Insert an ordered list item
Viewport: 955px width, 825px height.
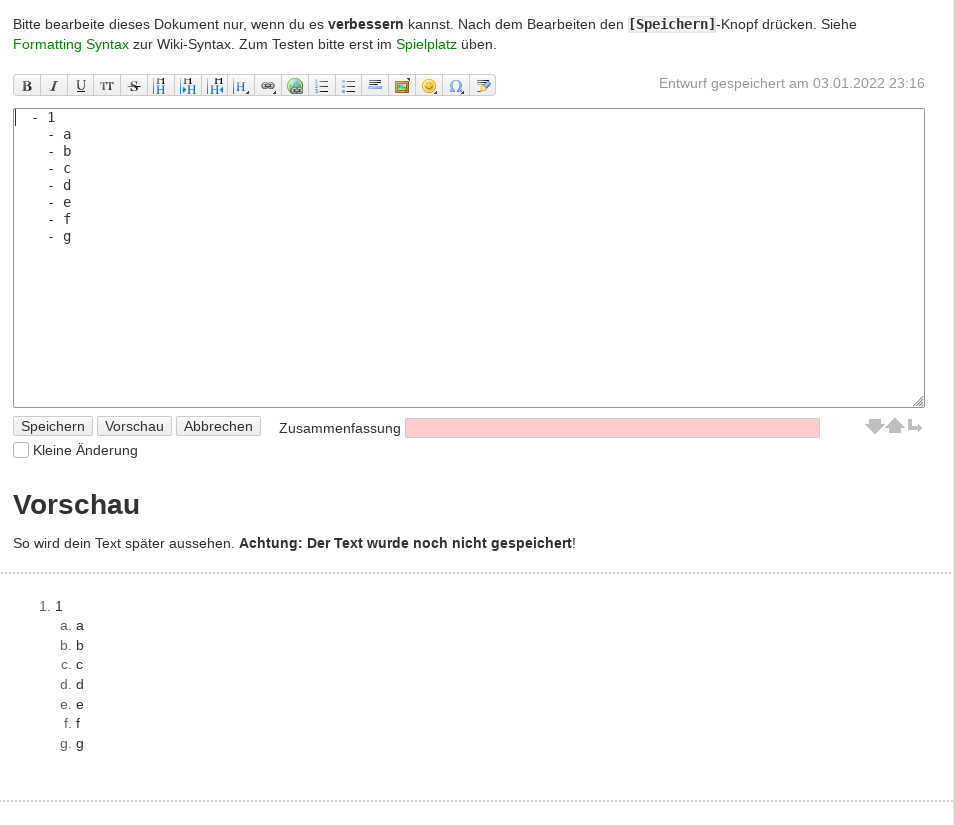[x=322, y=86]
